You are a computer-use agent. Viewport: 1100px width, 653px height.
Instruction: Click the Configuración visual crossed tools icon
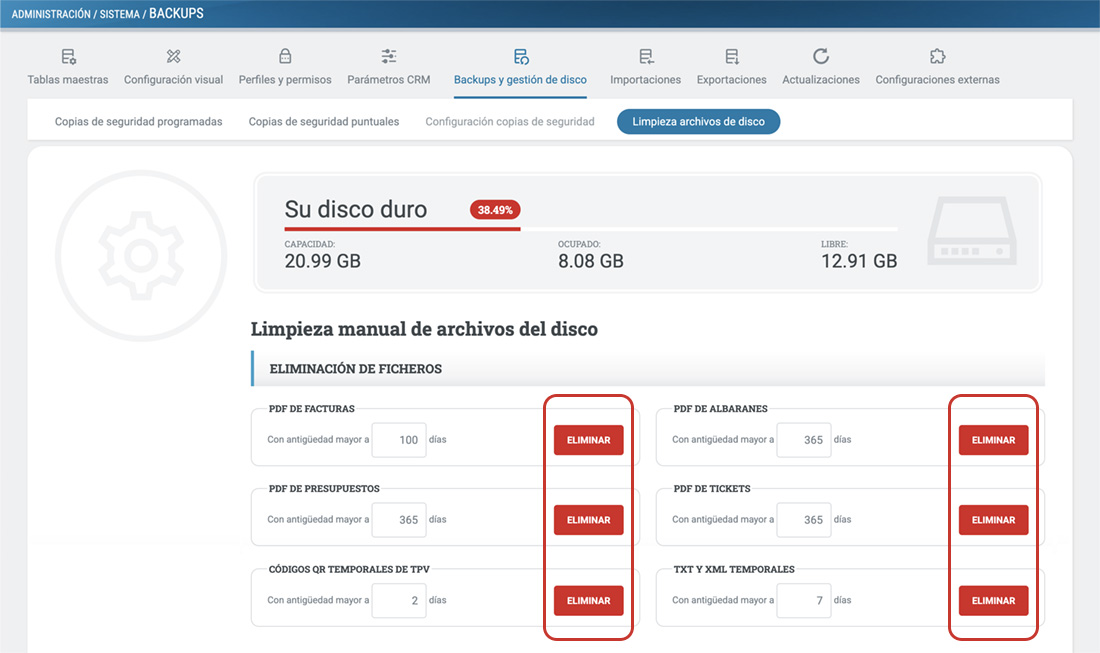(x=173, y=56)
